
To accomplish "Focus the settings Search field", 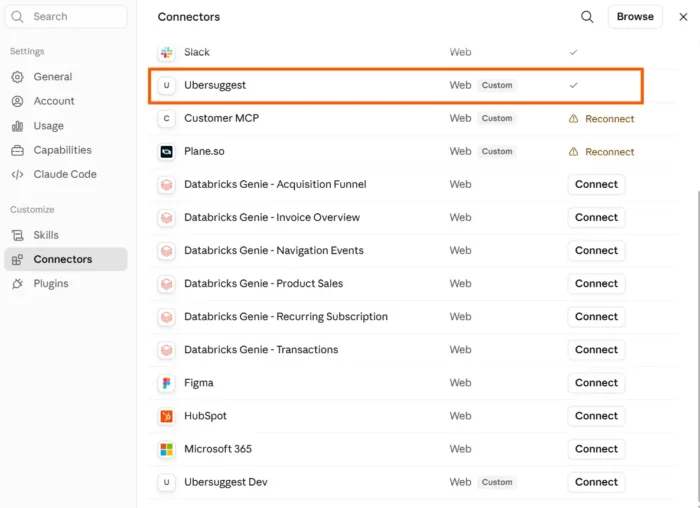I will tap(66, 17).
